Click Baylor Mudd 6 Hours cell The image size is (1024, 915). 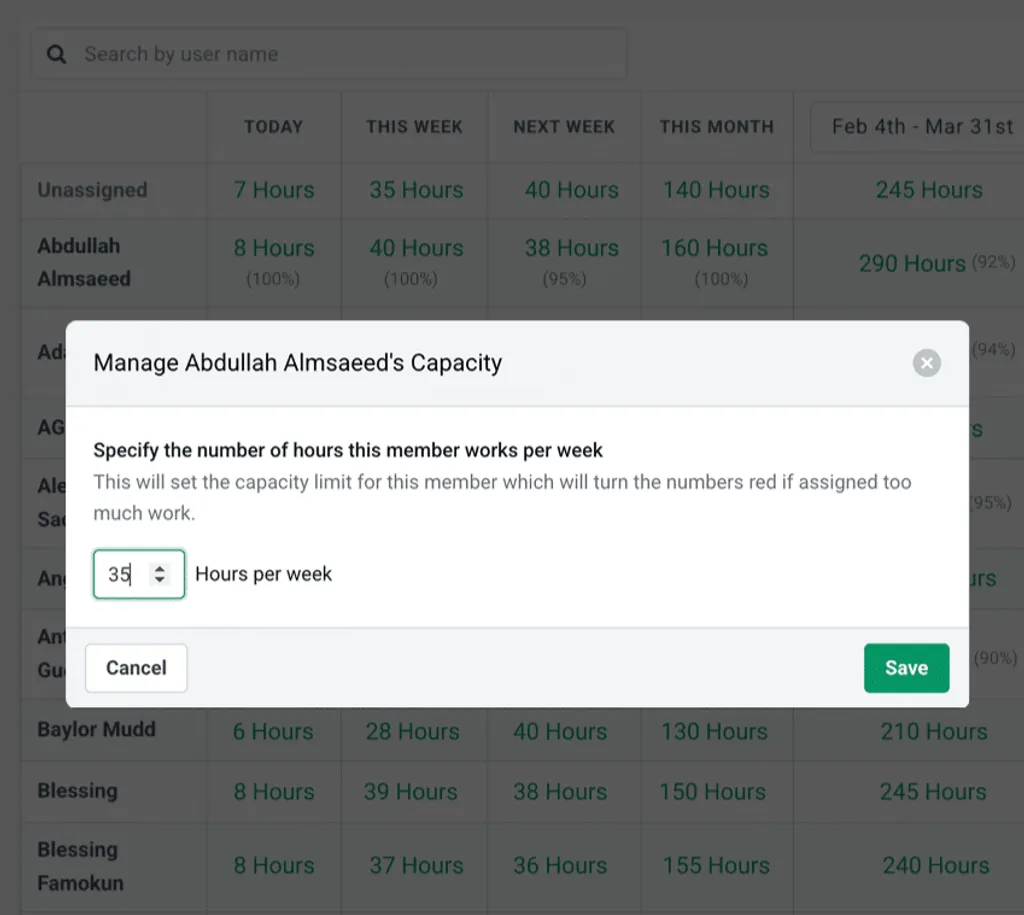(x=273, y=731)
